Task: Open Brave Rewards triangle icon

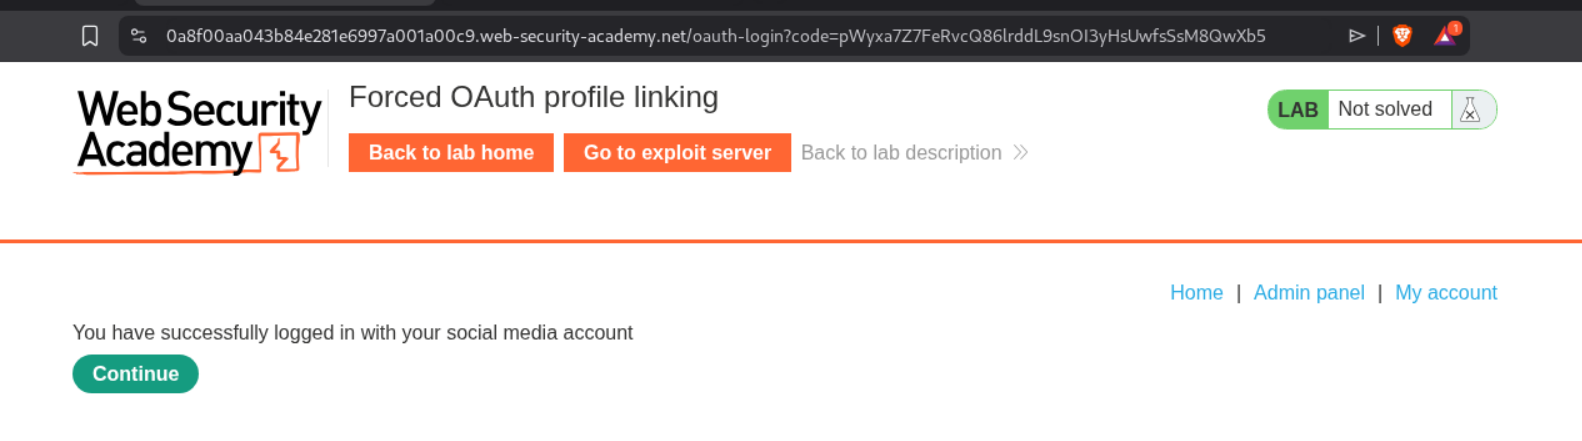Action: tap(1445, 36)
